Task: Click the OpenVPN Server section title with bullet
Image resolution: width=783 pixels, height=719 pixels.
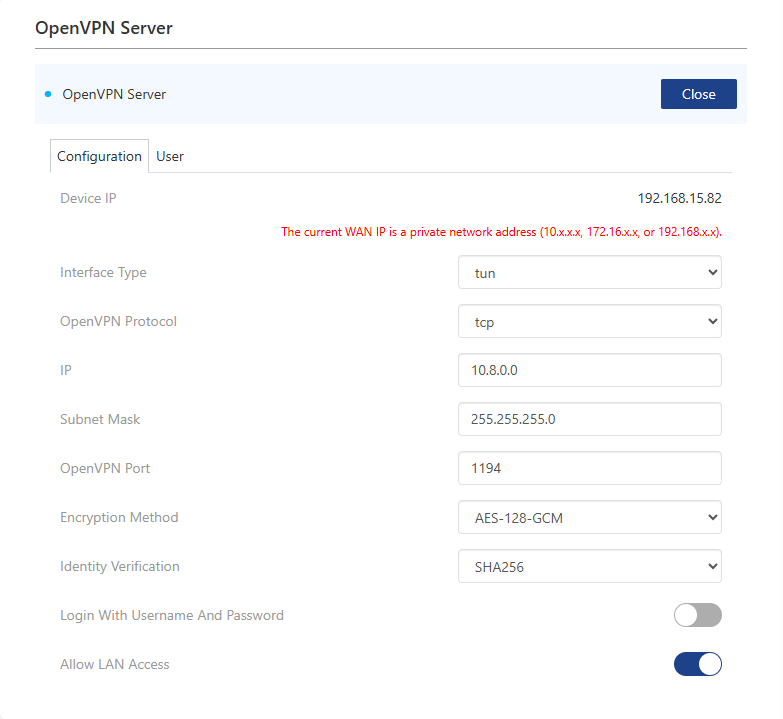Action: pos(105,94)
